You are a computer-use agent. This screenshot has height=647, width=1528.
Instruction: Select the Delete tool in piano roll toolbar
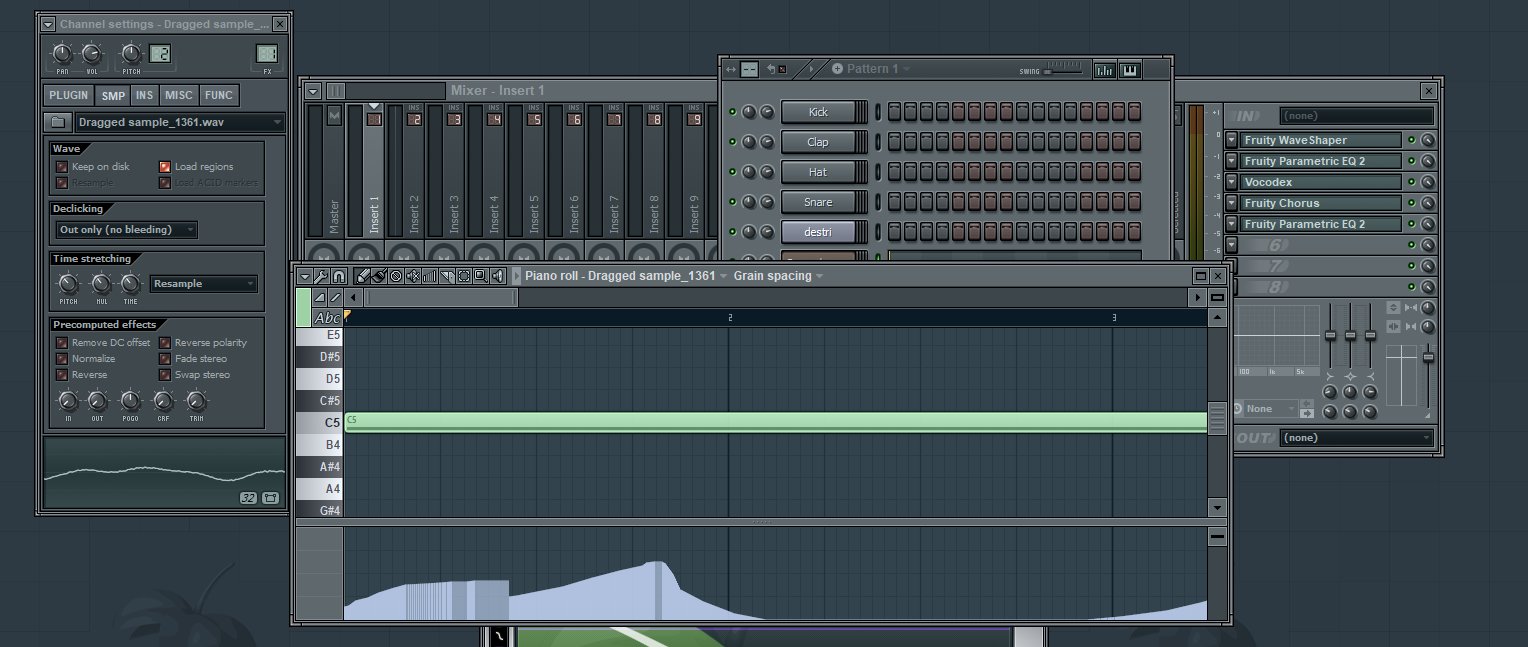pos(396,276)
